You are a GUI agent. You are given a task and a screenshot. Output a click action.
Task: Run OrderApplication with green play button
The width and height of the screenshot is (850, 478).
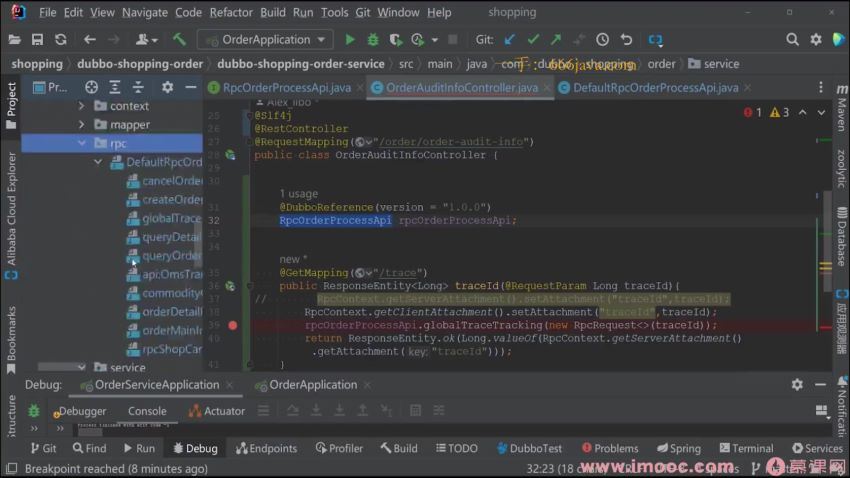(x=350, y=40)
